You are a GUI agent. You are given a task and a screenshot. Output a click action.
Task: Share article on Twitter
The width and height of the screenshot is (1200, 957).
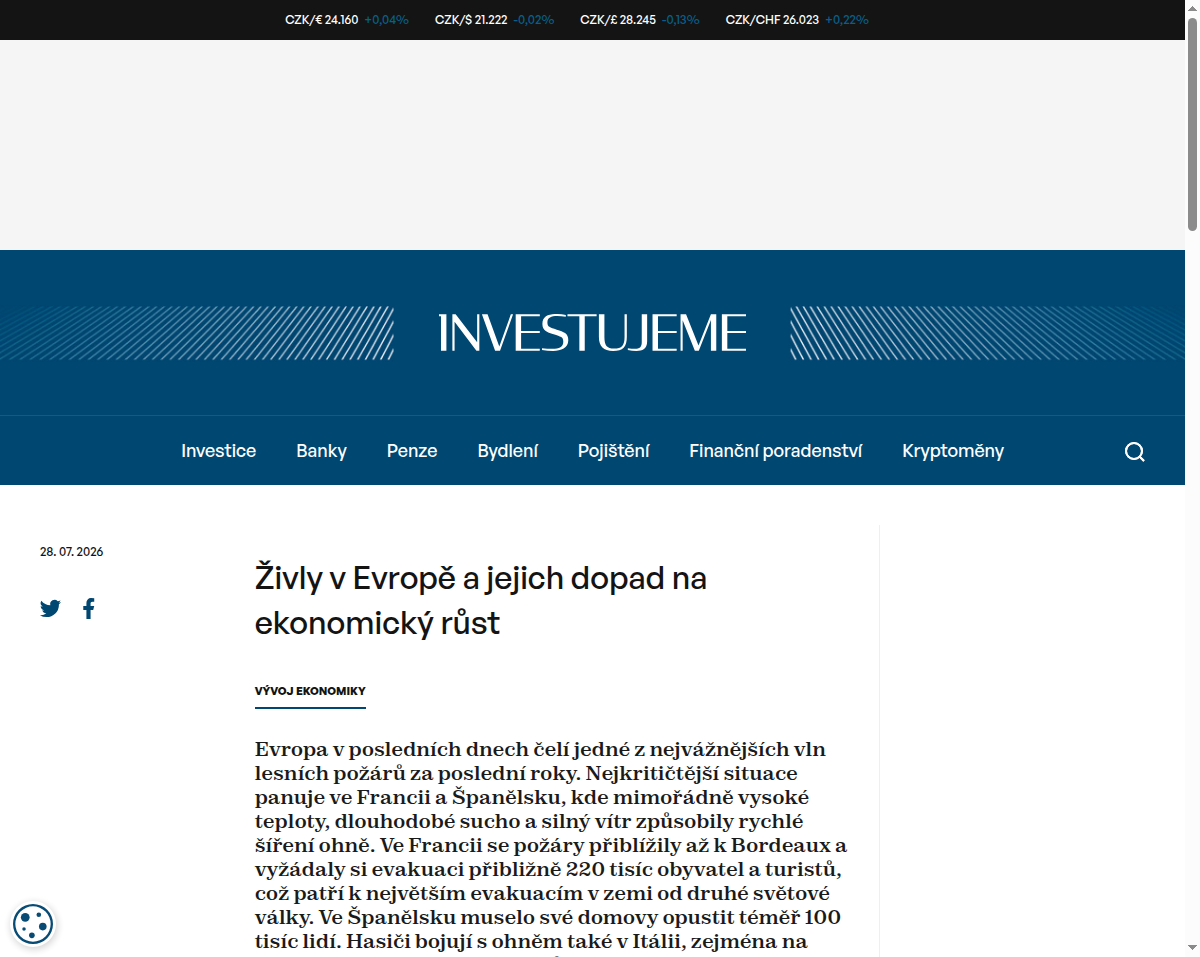click(x=51, y=608)
